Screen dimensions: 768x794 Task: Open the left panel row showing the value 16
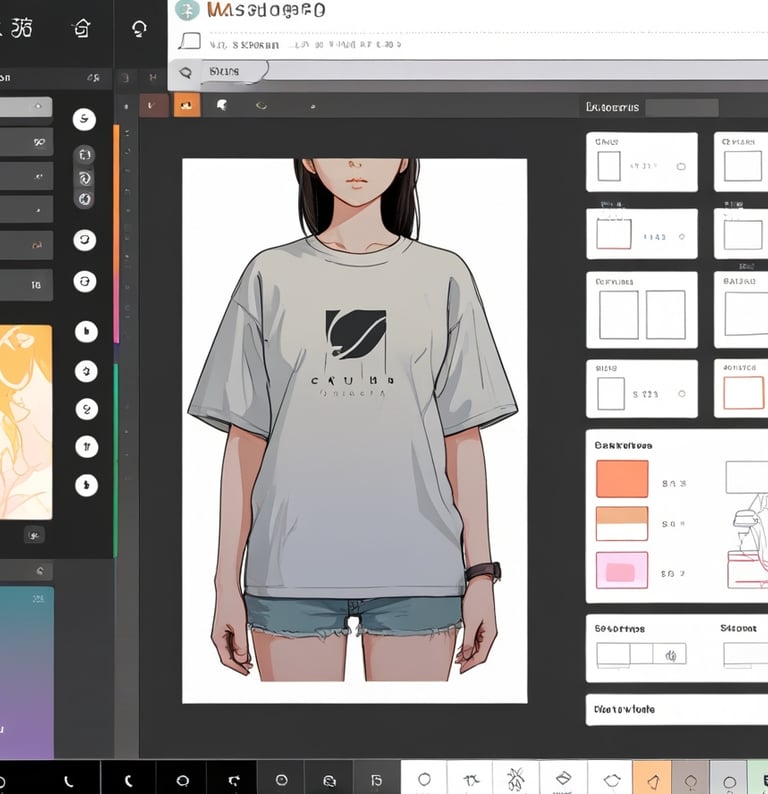(x=26, y=285)
